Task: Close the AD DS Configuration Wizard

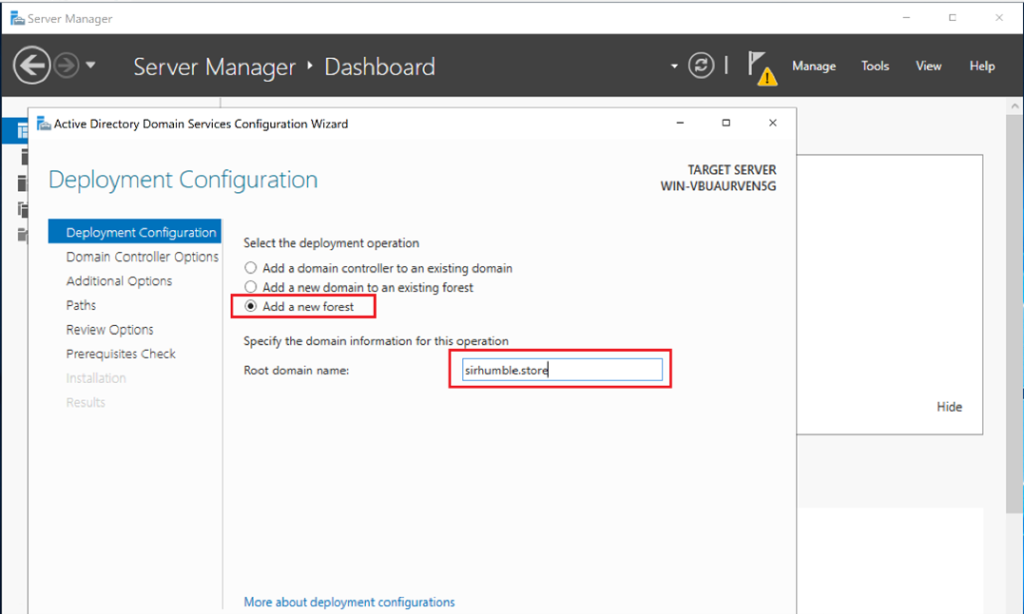Action: click(x=773, y=123)
